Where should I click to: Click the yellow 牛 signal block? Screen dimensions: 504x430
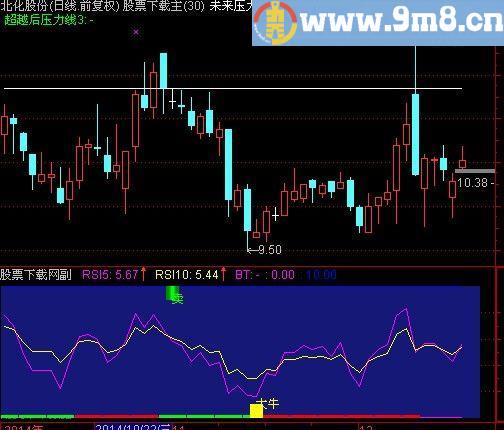257,411
